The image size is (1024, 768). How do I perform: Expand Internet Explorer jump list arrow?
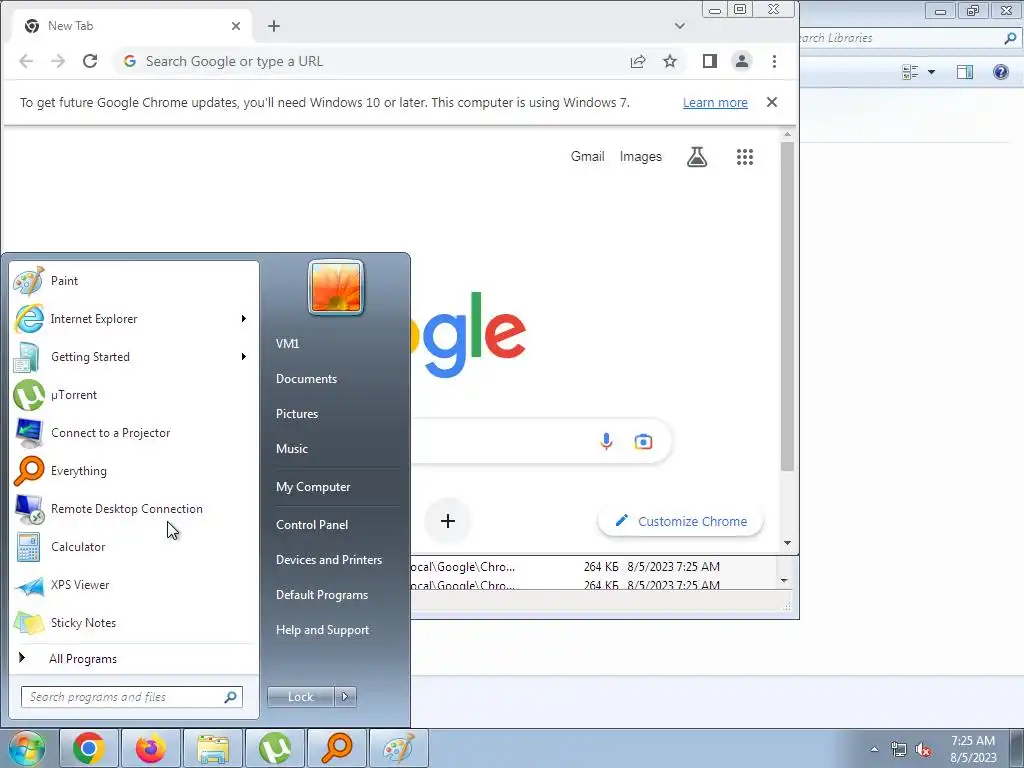(x=244, y=319)
